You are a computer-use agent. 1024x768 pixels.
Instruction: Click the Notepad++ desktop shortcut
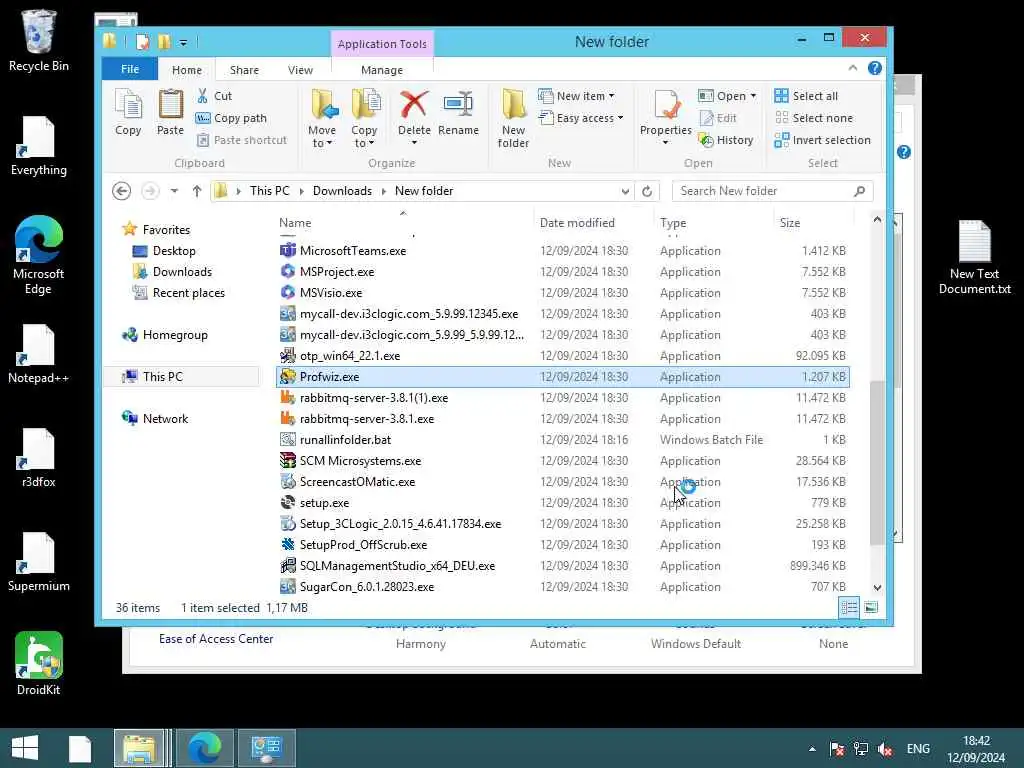pos(39,353)
